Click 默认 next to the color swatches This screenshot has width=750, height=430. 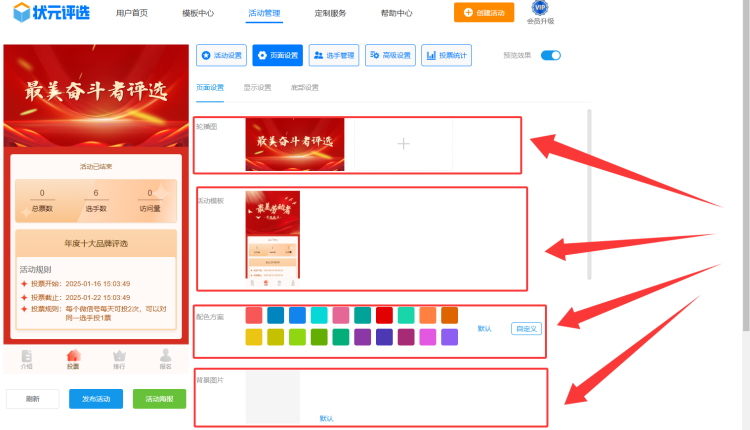click(485, 329)
